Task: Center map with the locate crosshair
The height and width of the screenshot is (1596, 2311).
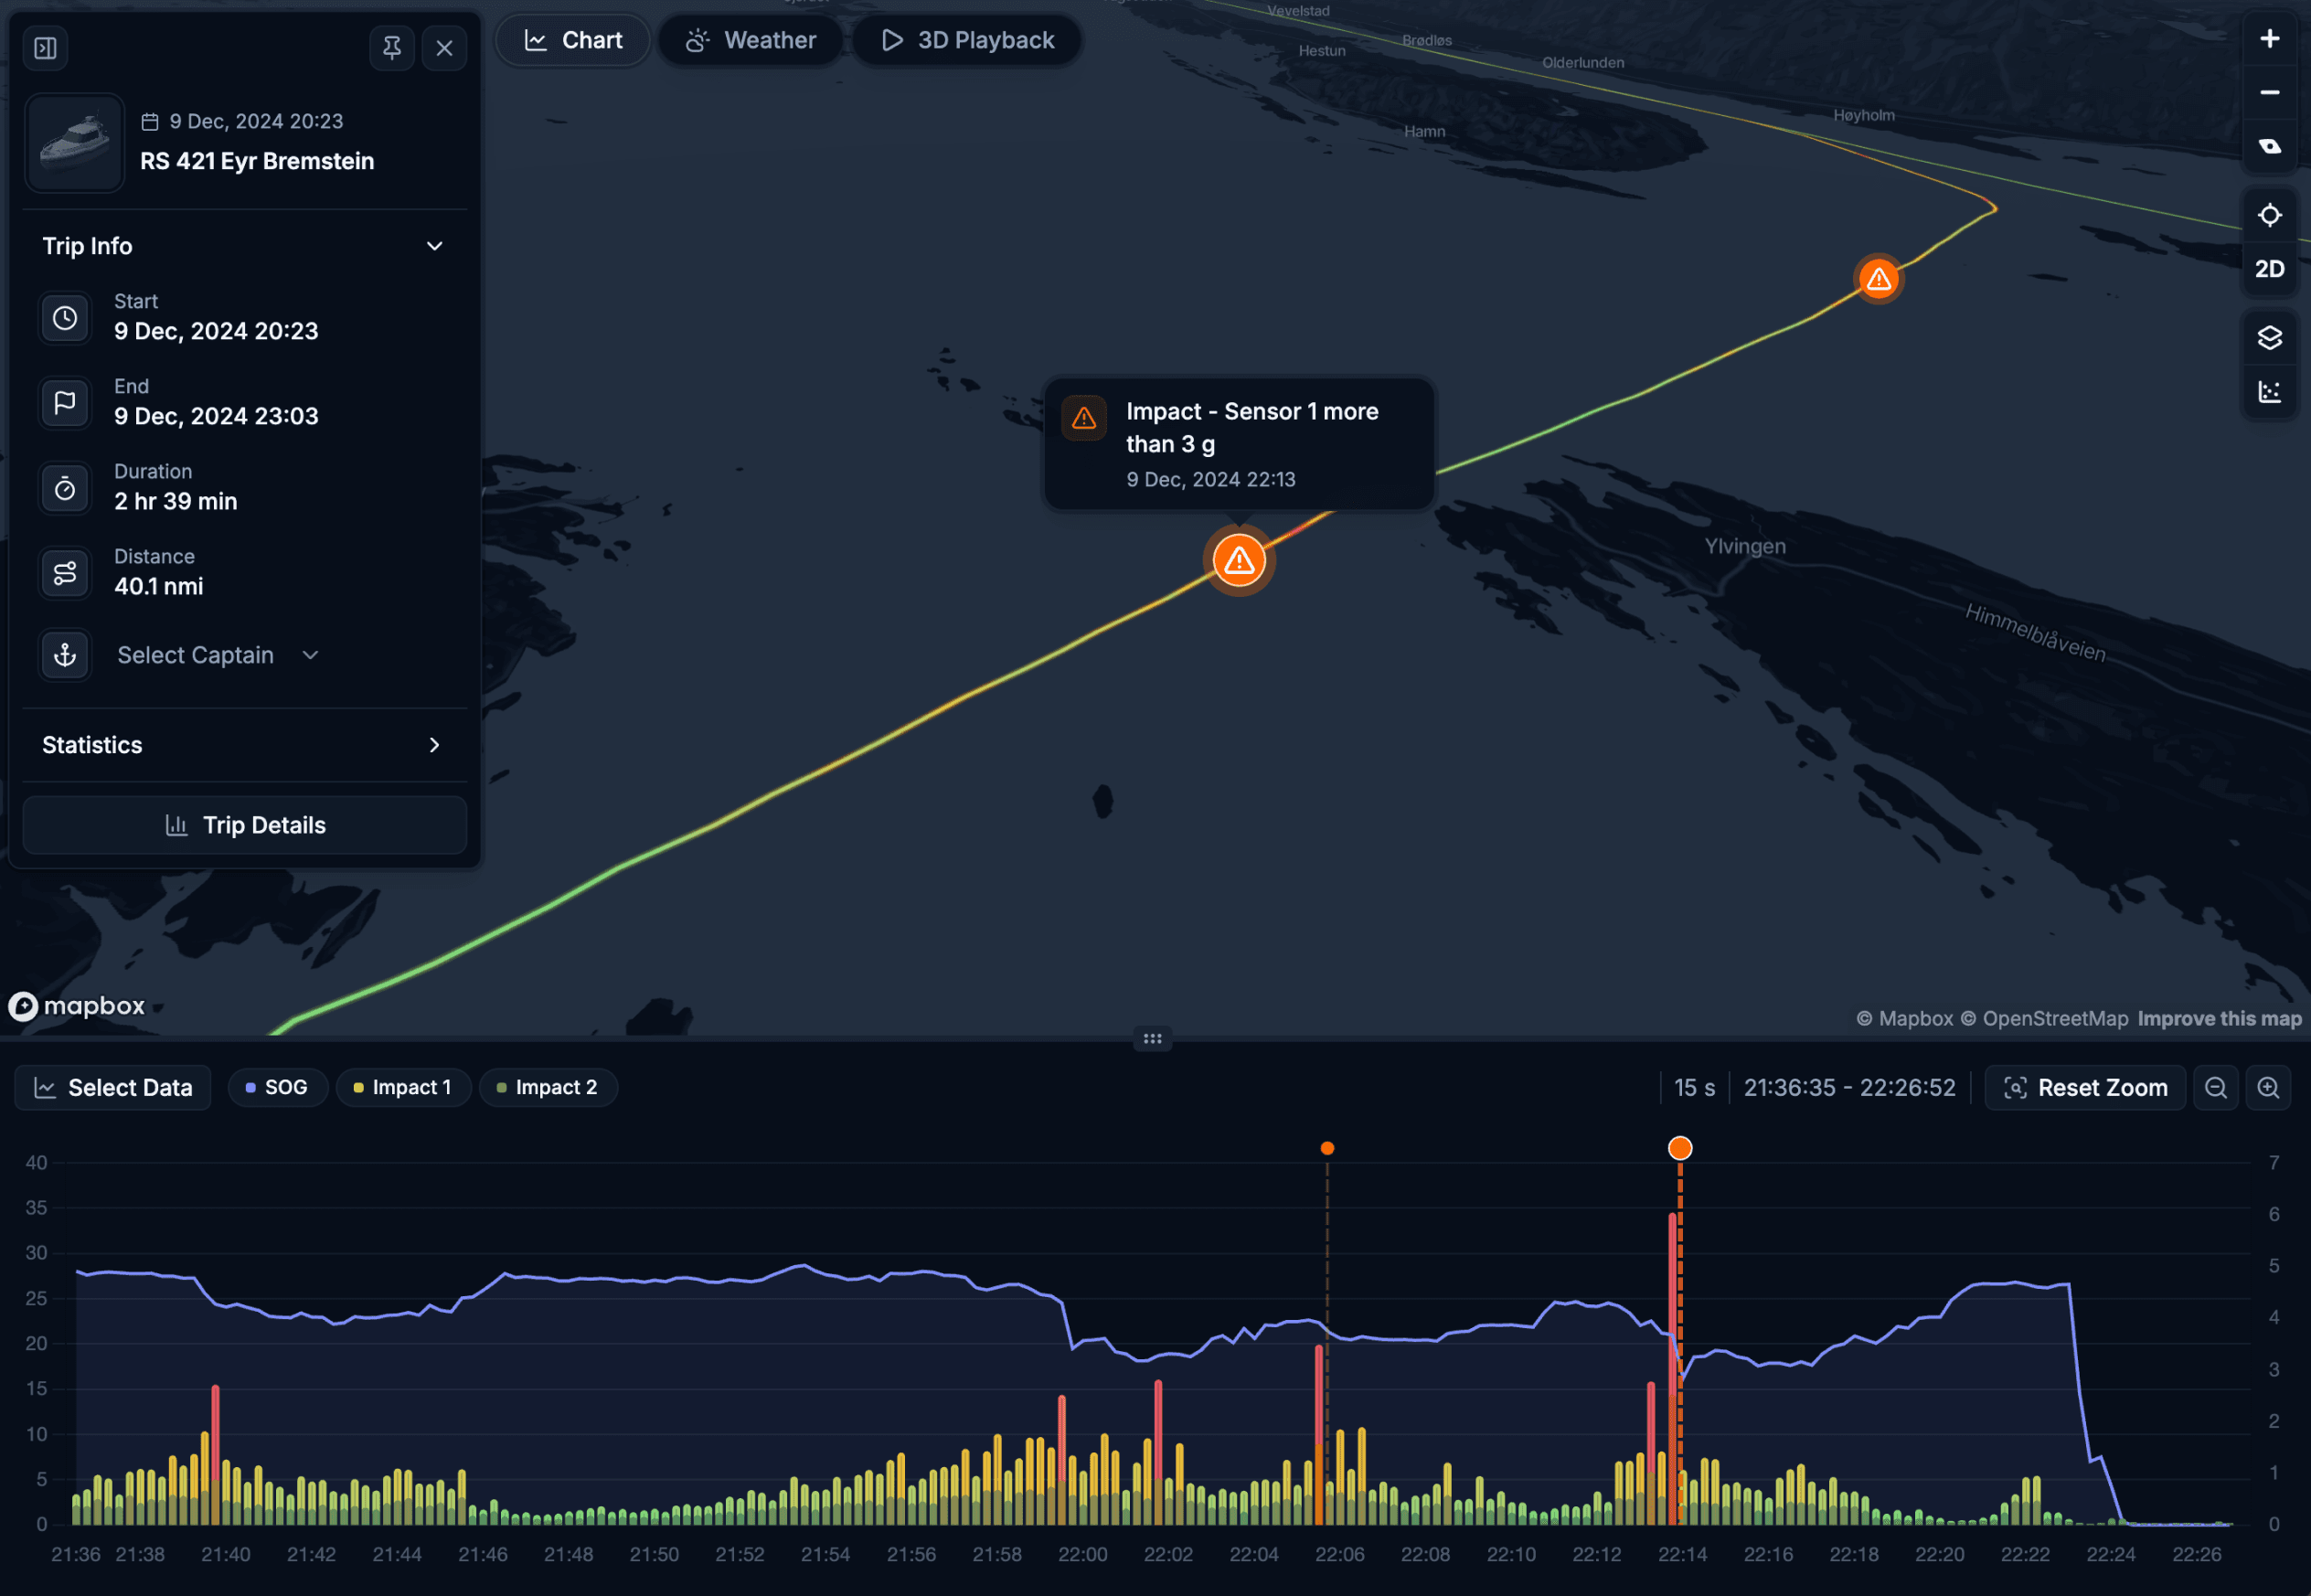Action: [x=2269, y=214]
